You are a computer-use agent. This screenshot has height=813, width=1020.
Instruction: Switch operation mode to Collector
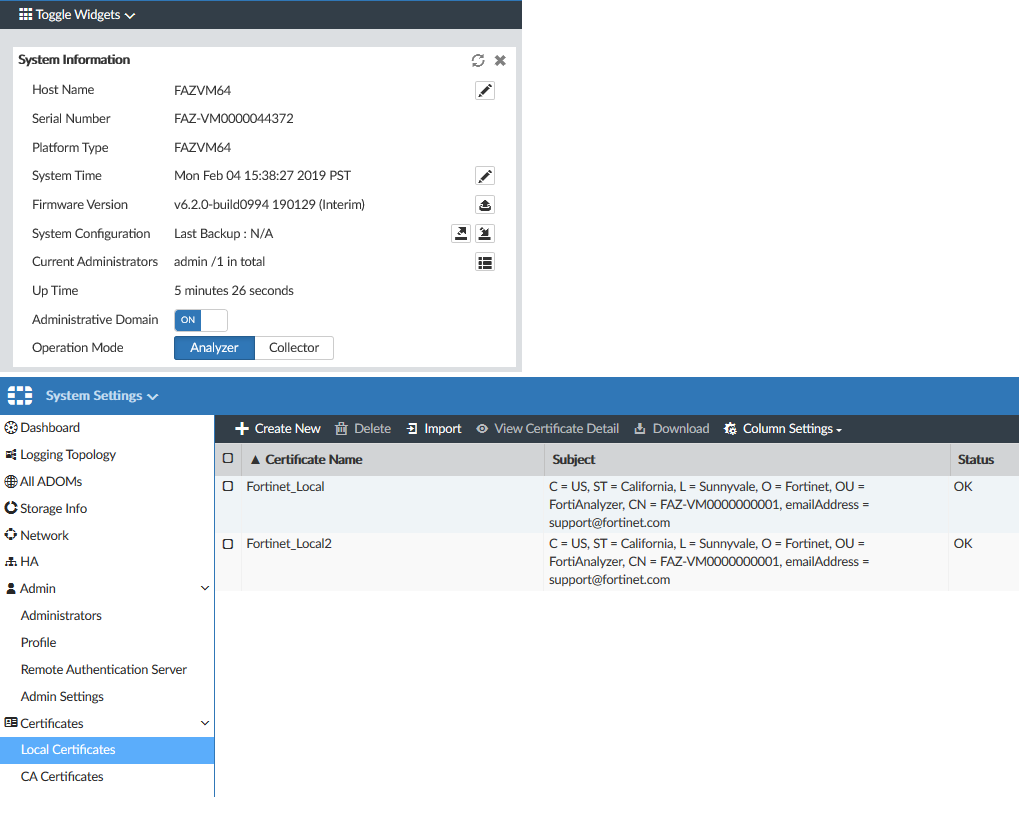click(294, 348)
